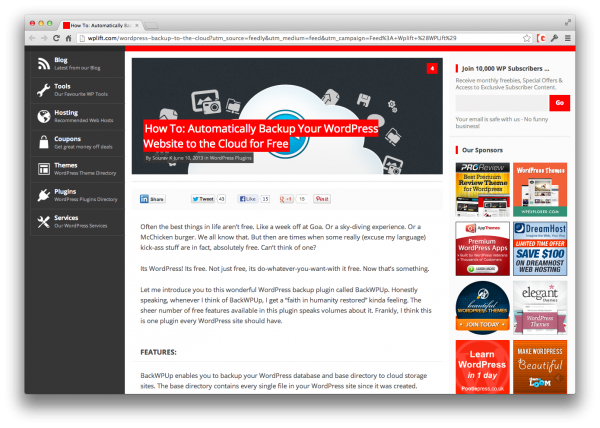Click the Our Sponsors heading
This screenshot has height=428, width=600.
[482, 150]
